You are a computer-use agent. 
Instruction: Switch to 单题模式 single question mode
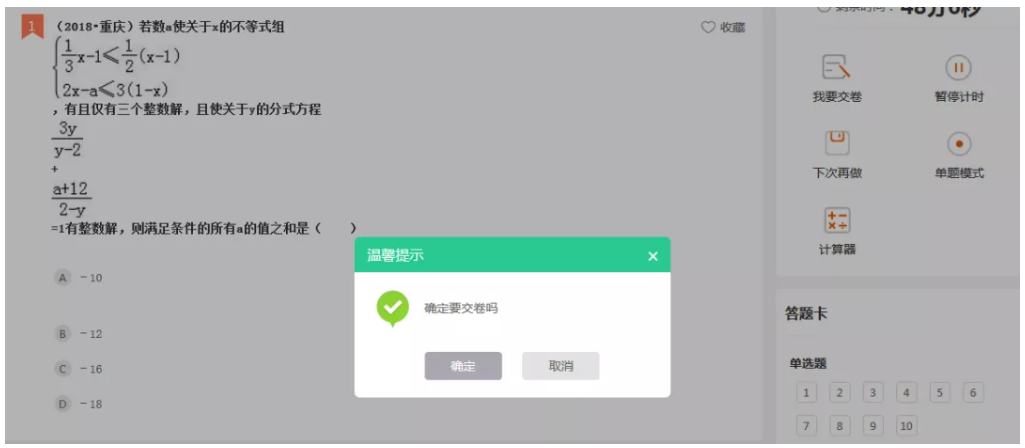958,144
